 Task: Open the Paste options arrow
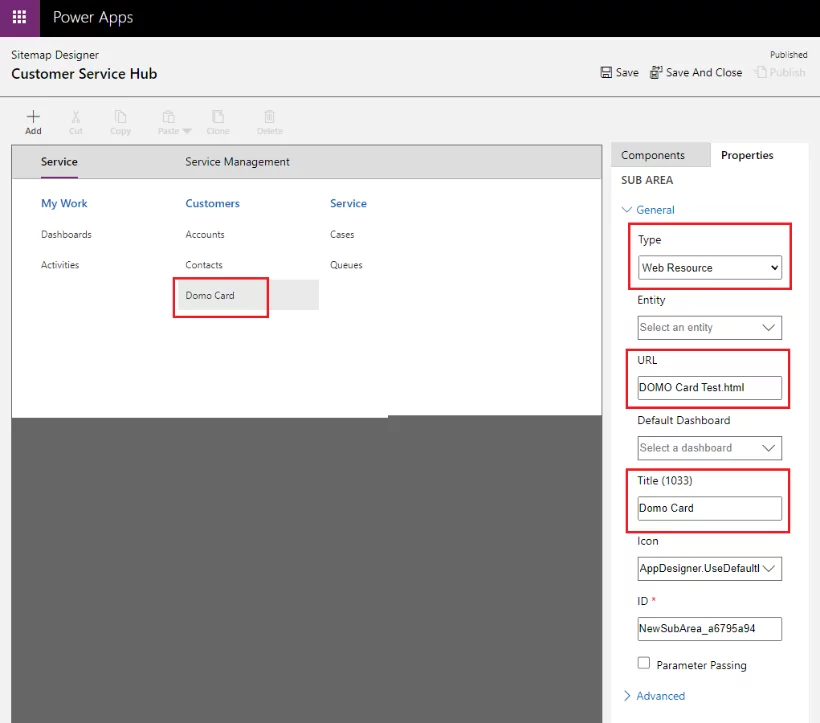187,131
